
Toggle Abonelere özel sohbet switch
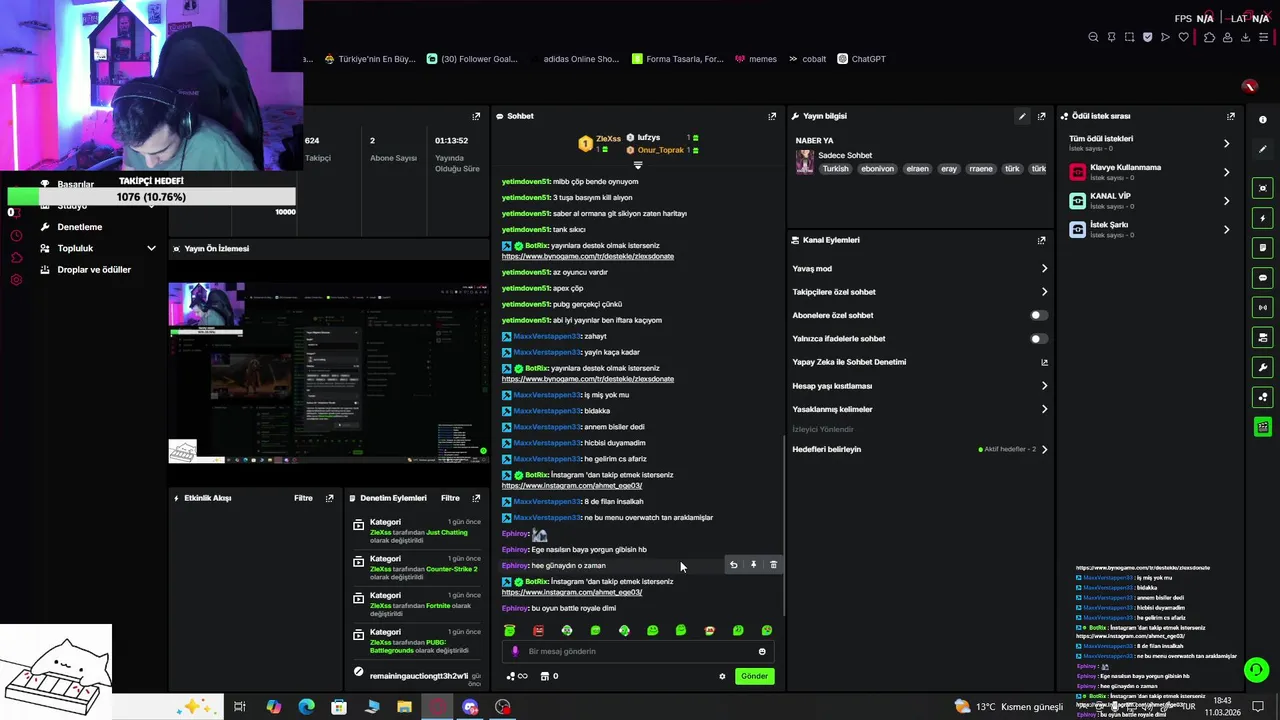[1039, 315]
